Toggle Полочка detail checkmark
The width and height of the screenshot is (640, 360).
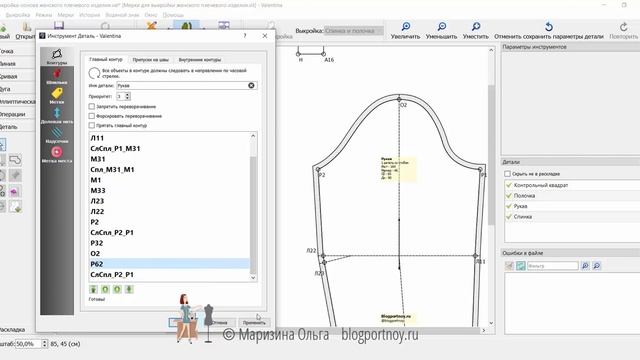point(509,196)
